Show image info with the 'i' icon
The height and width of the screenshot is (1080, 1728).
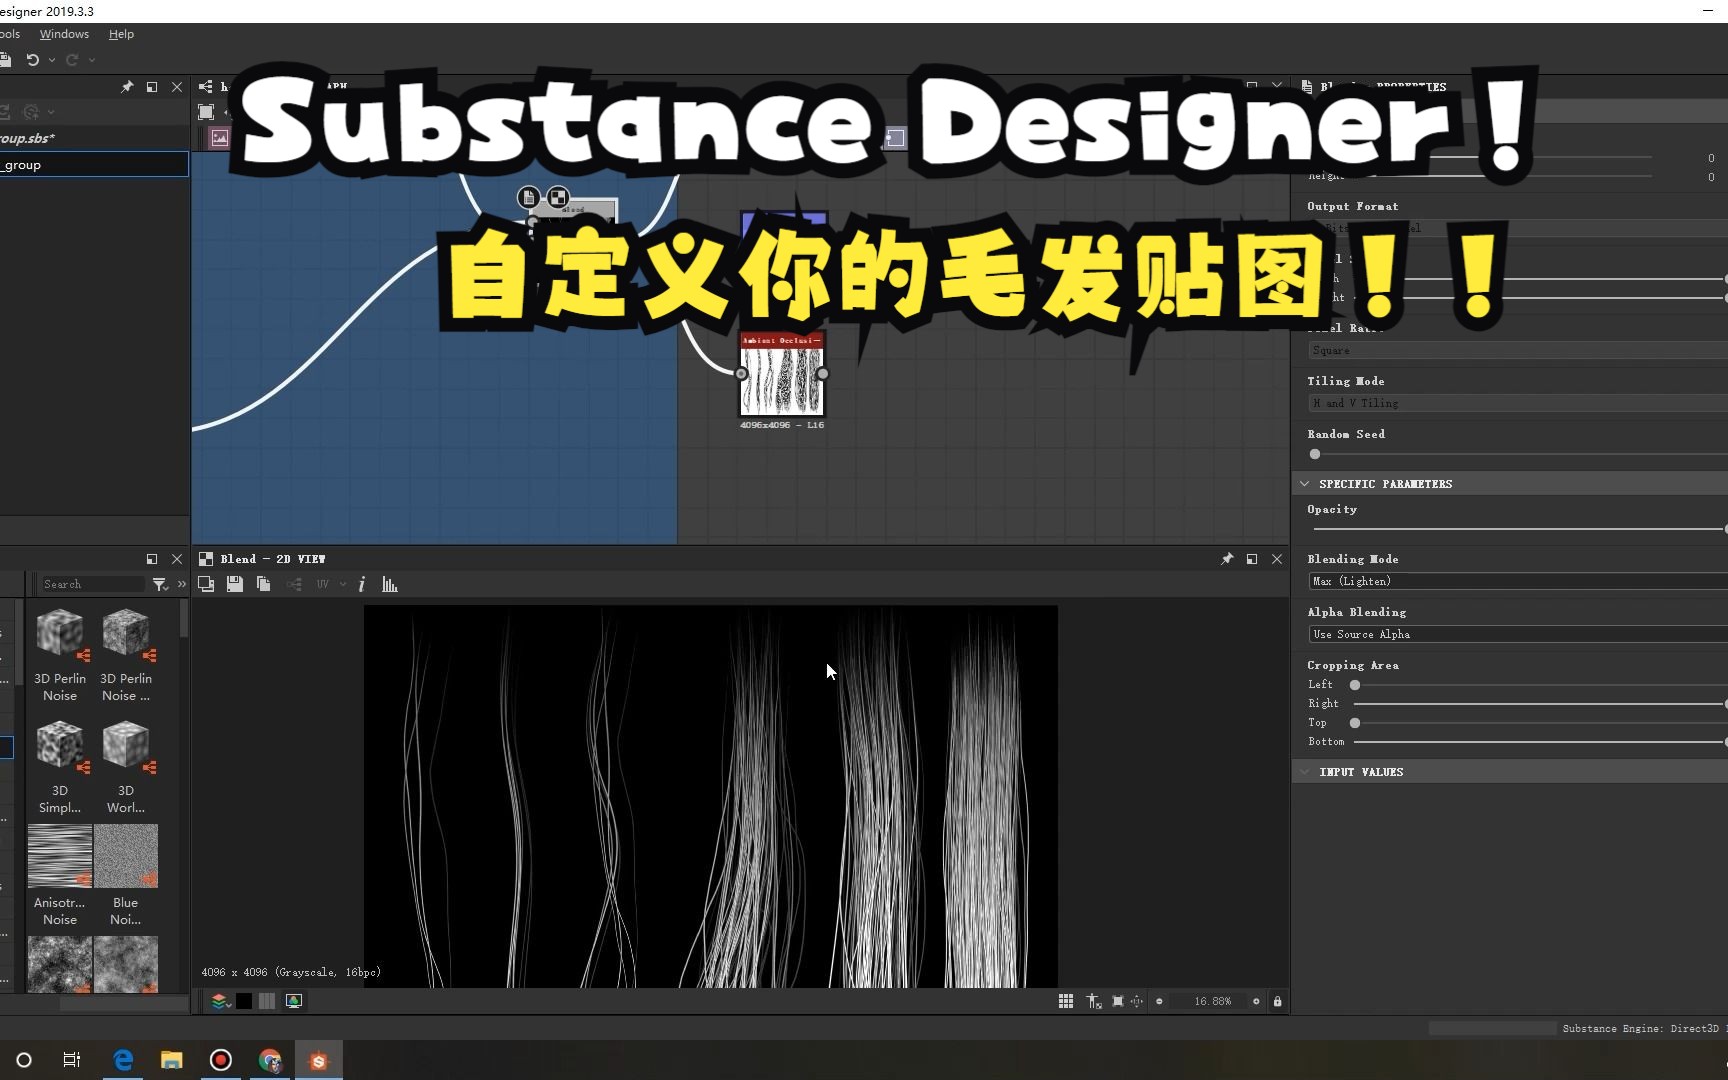pyautogui.click(x=362, y=584)
